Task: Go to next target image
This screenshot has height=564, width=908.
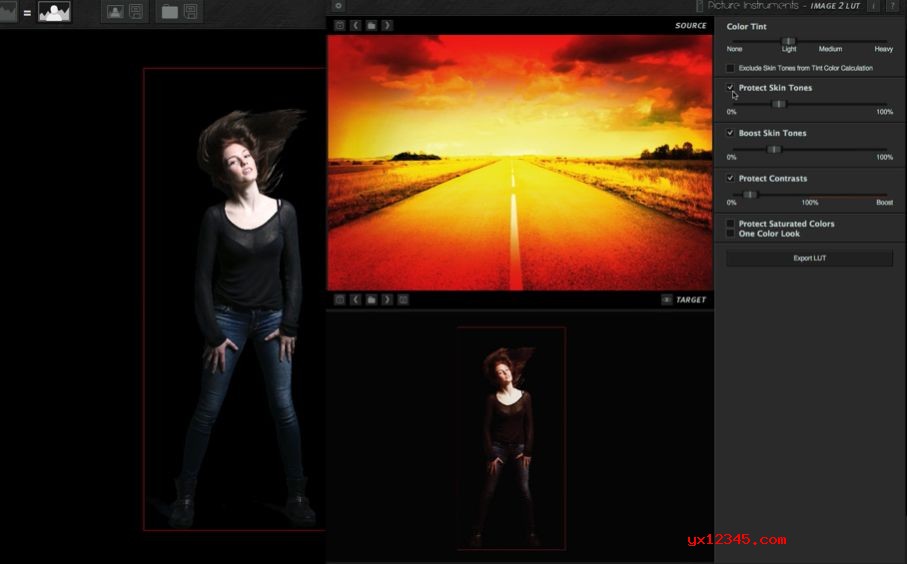Action: point(387,299)
